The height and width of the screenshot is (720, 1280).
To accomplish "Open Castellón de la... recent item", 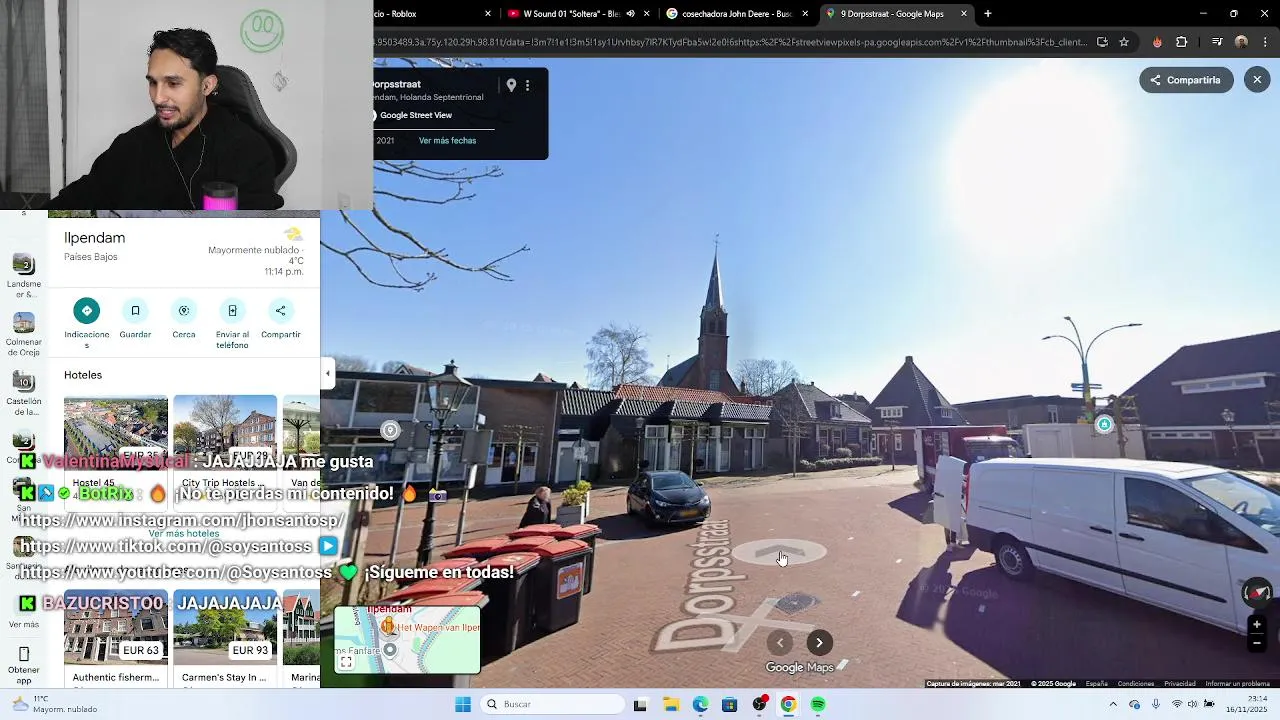I will click(x=23, y=394).
